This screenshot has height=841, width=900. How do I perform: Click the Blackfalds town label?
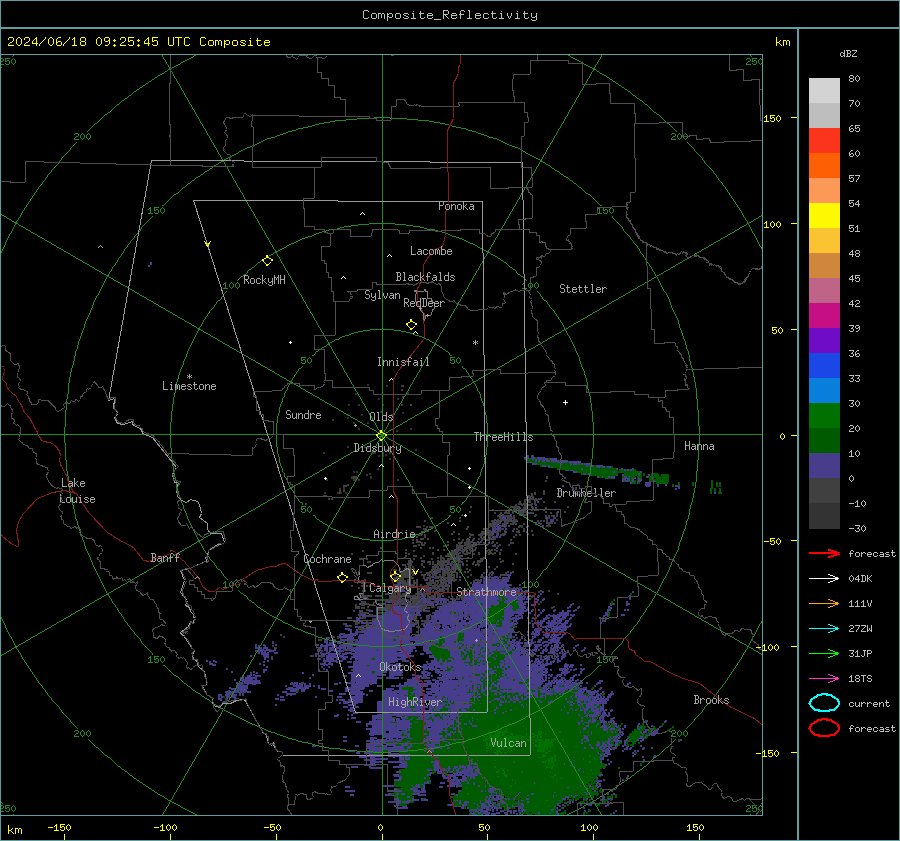tap(425, 277)
